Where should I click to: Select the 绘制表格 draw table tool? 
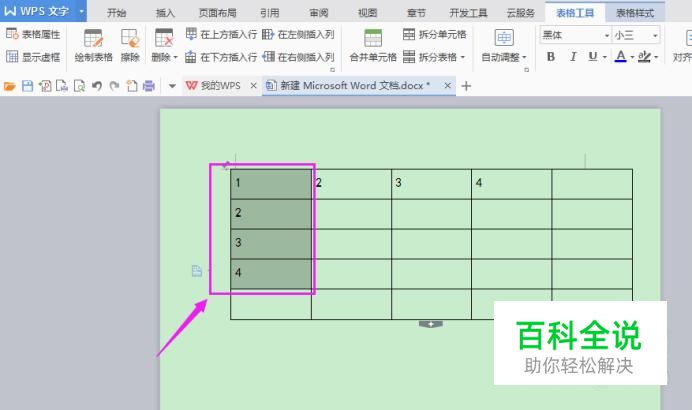(x=93, y=45)
